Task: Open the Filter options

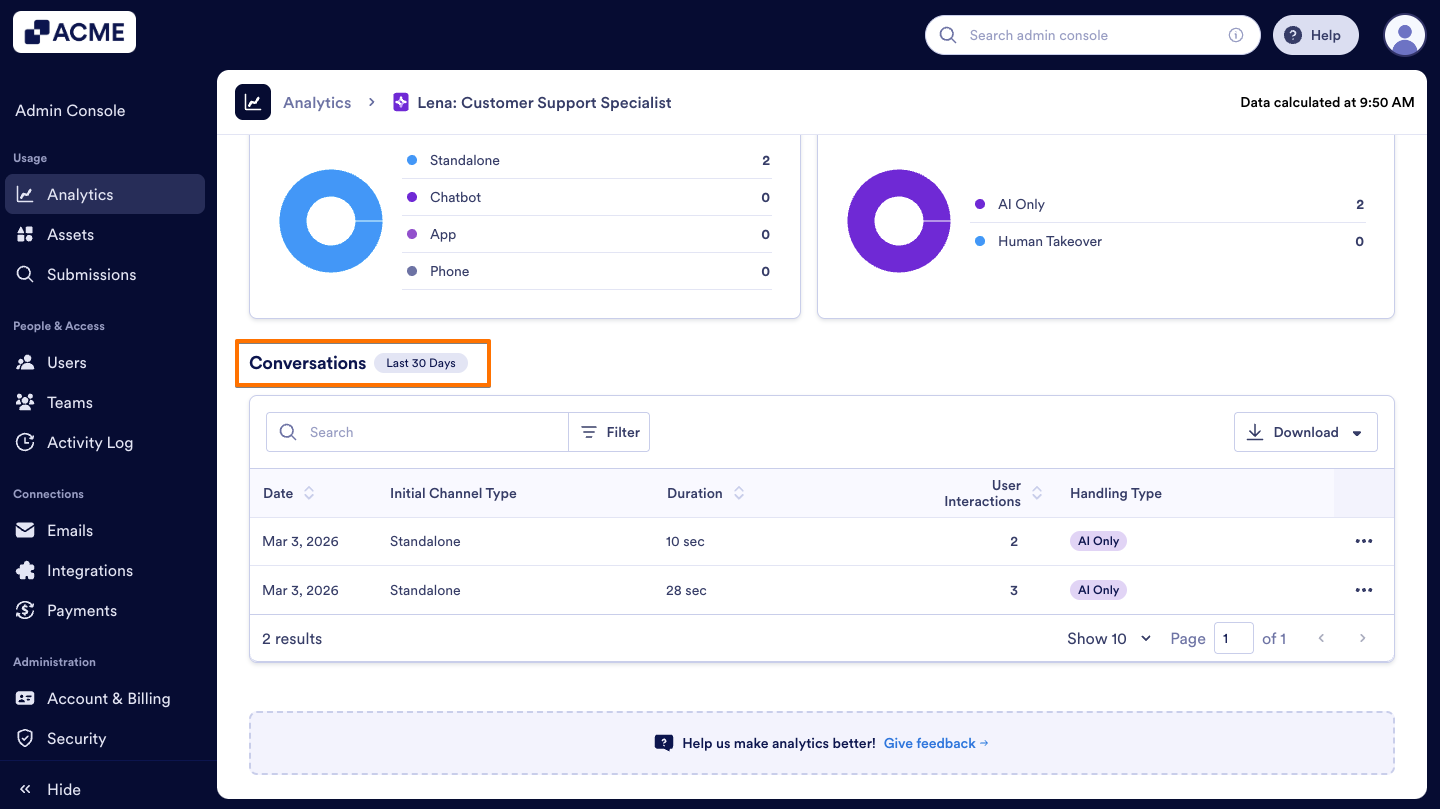Action: pyautogui.click(x=609, y=431)
